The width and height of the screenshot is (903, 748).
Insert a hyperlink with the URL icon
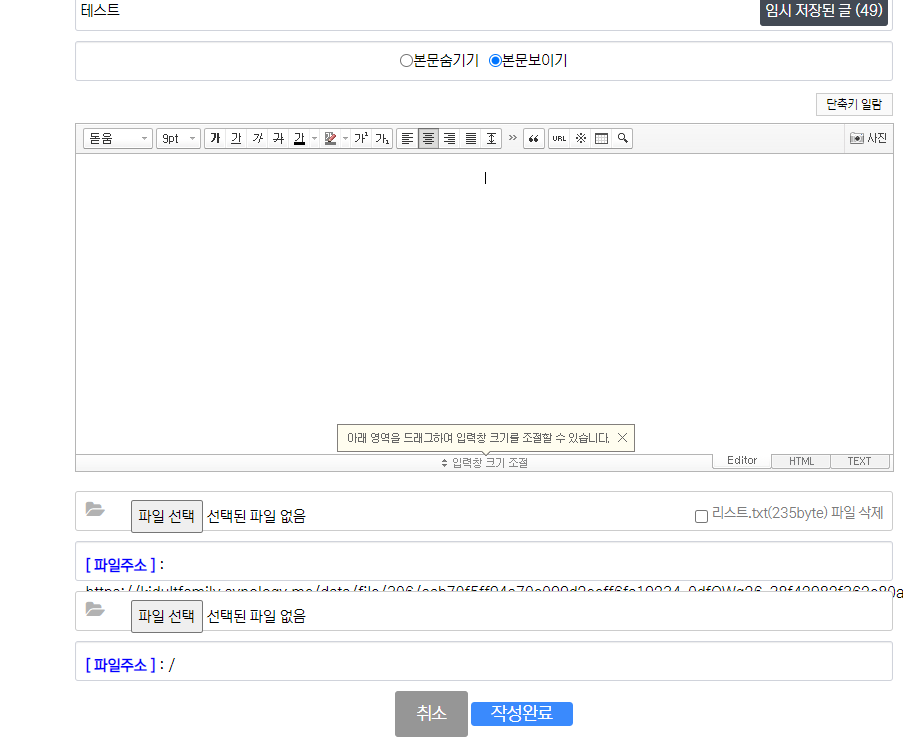pyautogui.click(x=559, y=139)
